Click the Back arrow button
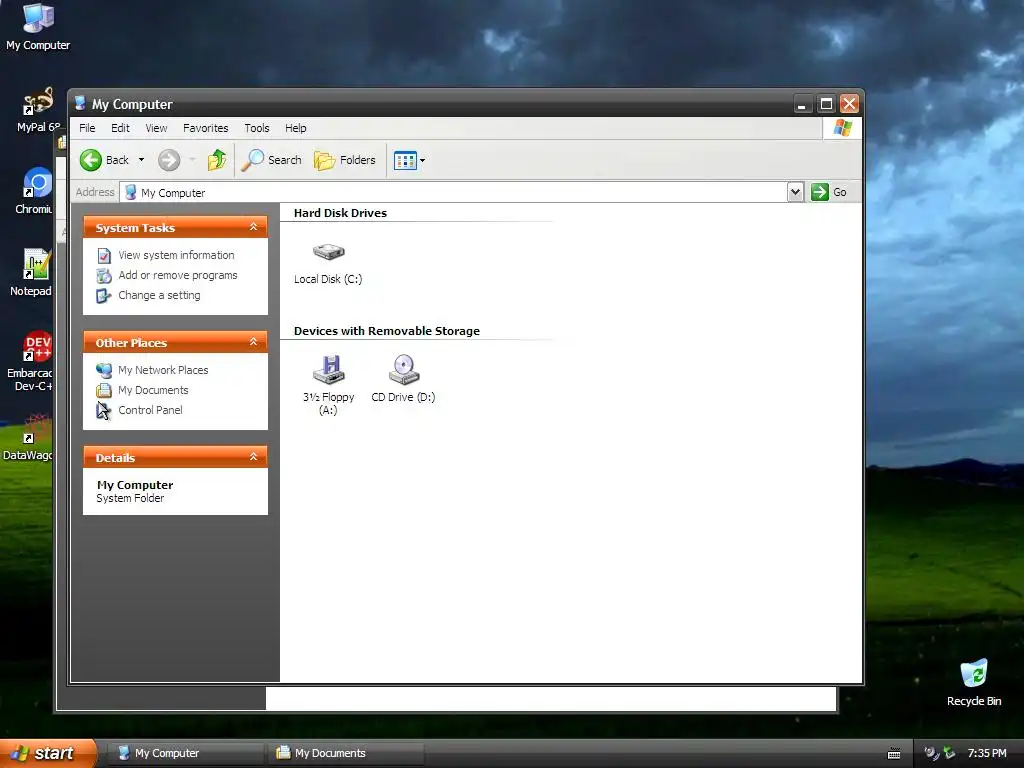The width and height of the screenshot is (1024, 768). [104, 160]
